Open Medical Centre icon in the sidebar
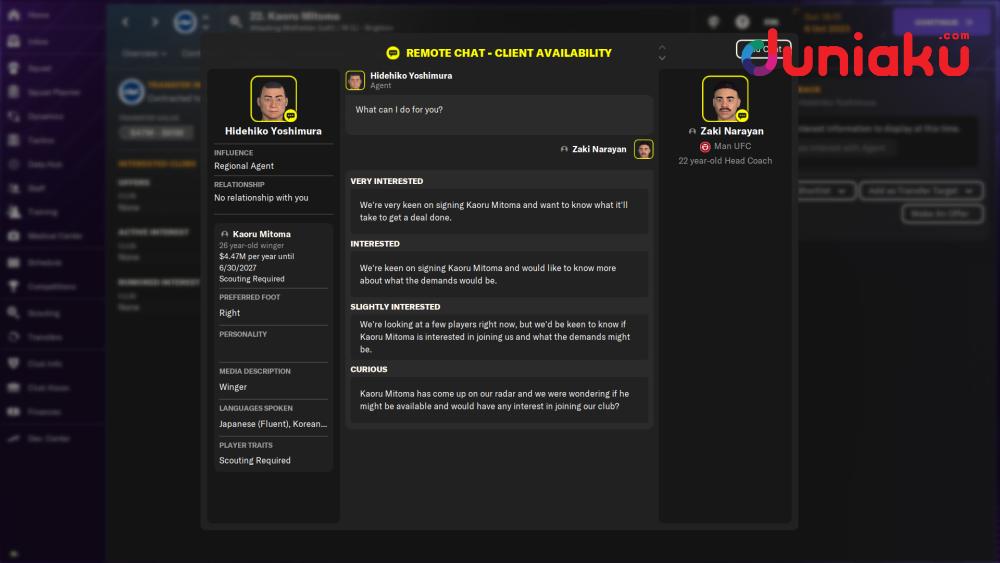This screenshot has height=563, width=1000. pos(14,236)
